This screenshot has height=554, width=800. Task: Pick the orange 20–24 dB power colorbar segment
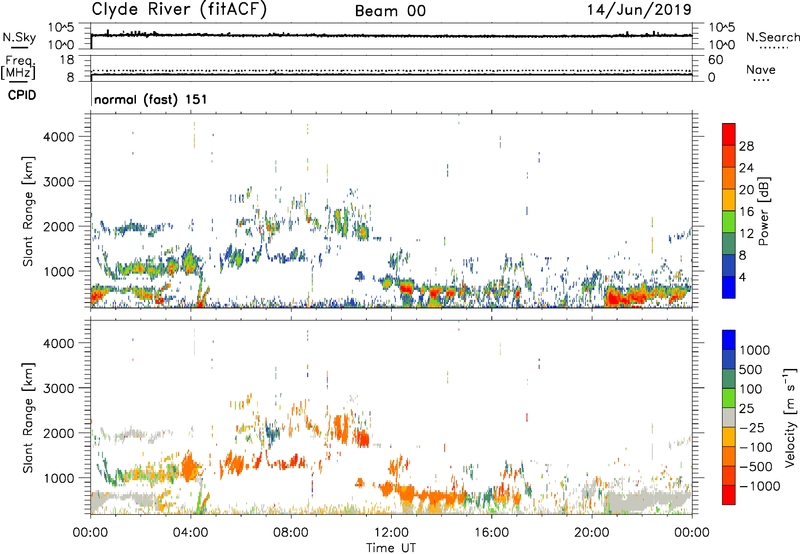(729, 179)
